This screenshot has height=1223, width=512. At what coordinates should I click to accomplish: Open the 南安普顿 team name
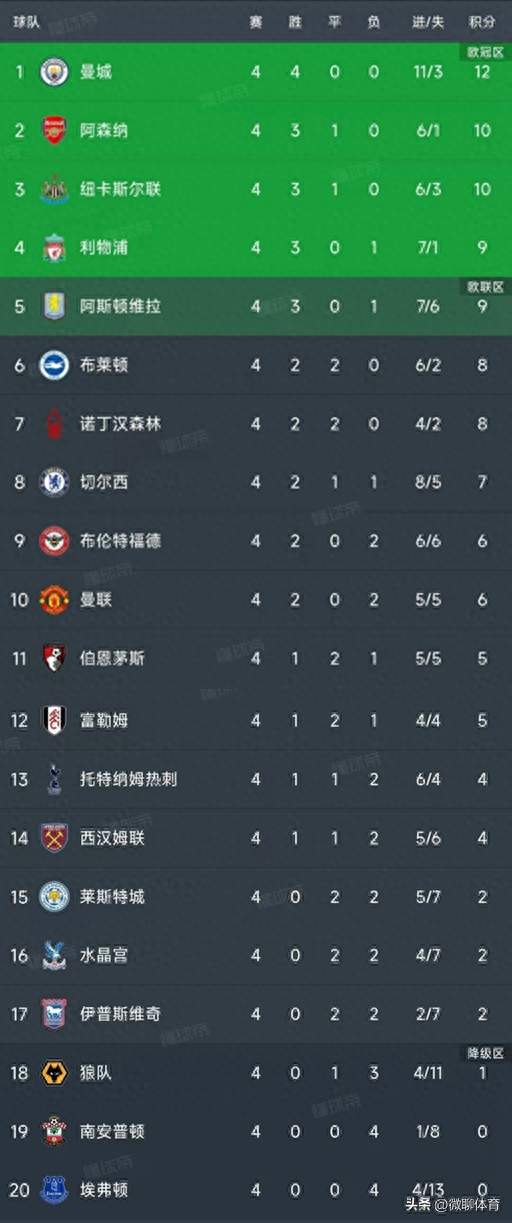pos(112,1131)
